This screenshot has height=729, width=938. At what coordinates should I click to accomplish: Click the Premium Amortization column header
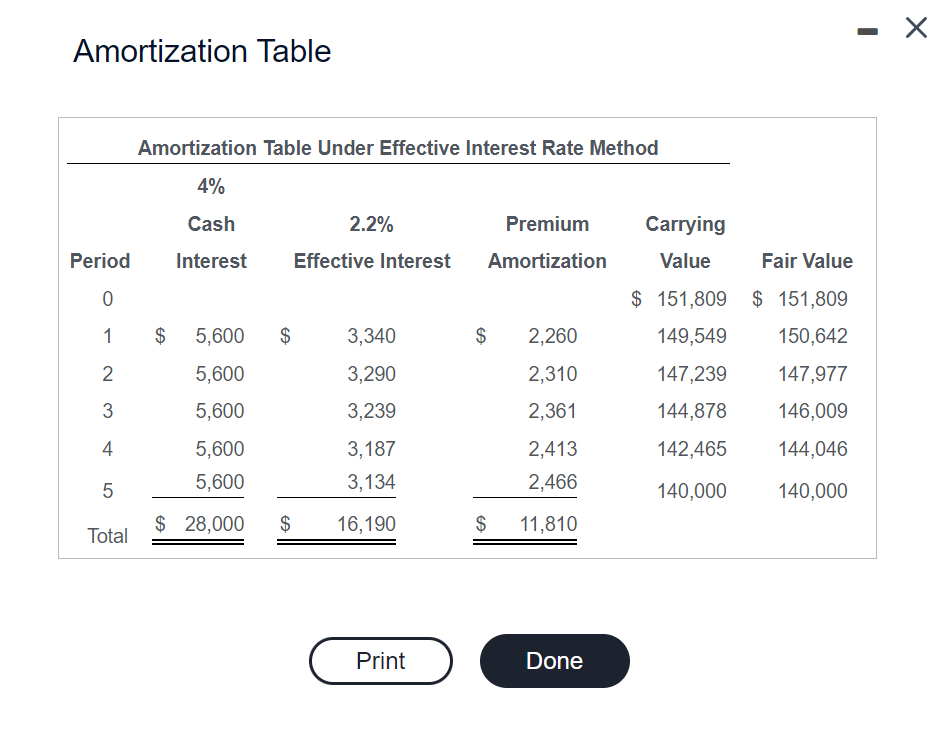click(547, 242)
